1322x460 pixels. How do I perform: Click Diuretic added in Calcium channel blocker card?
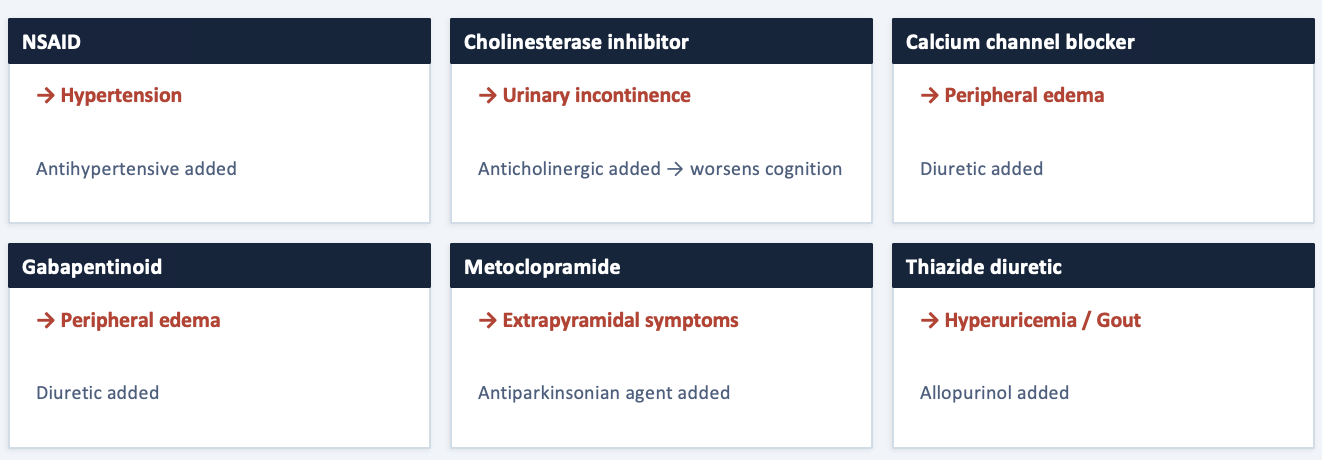pyautogui.click(x=981, y=169)
